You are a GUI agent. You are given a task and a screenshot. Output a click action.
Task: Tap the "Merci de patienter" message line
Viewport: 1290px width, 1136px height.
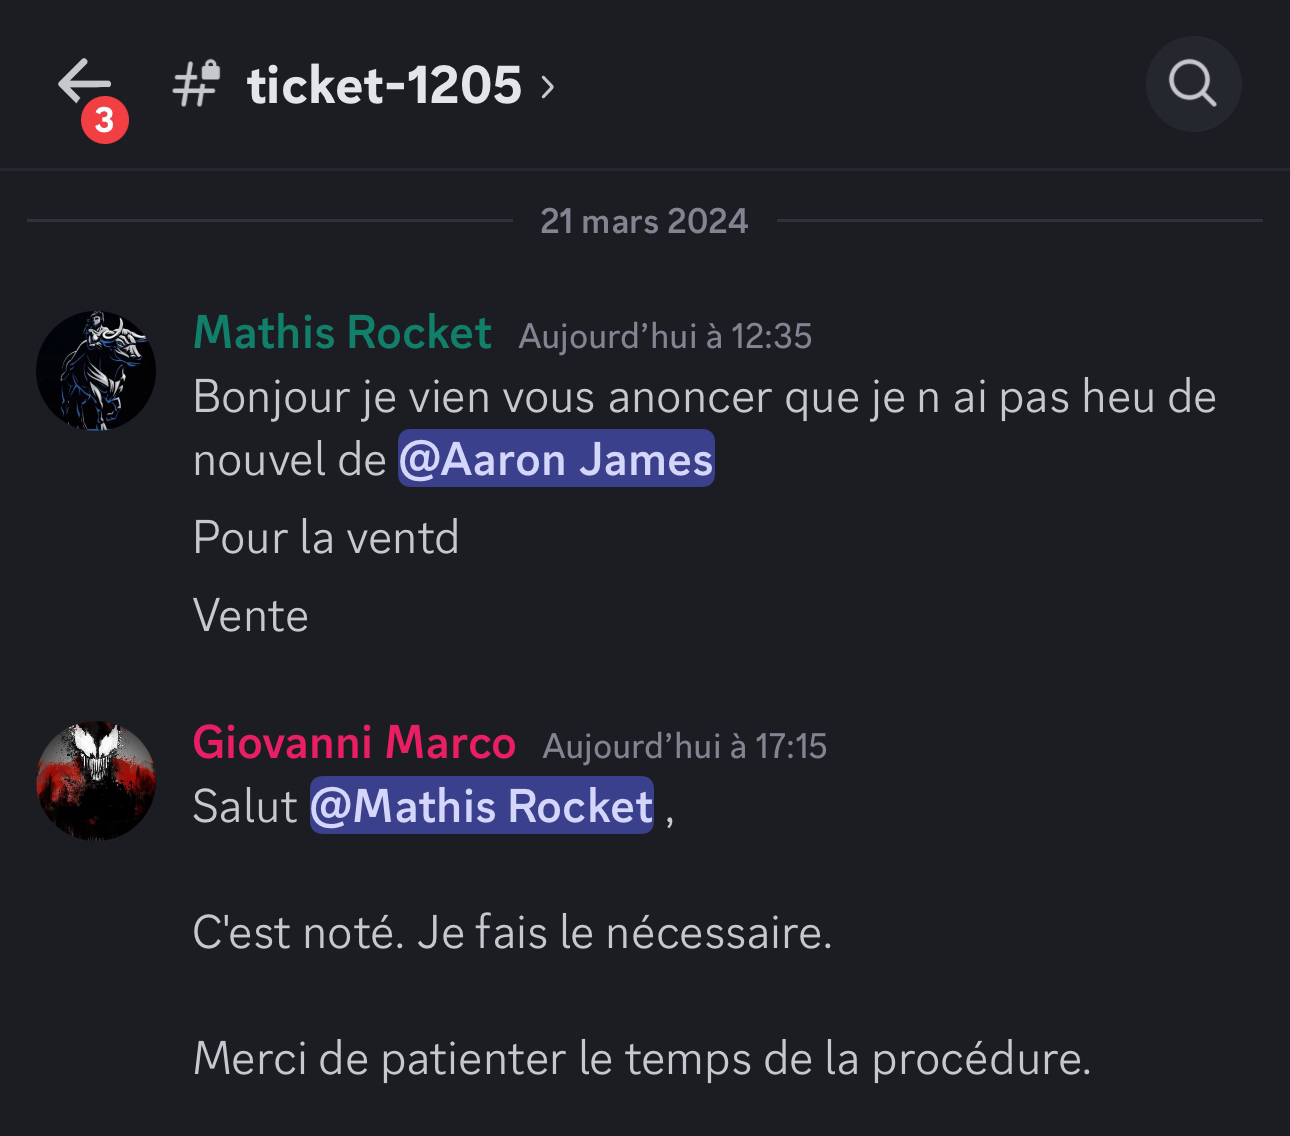click(642, 1059)
